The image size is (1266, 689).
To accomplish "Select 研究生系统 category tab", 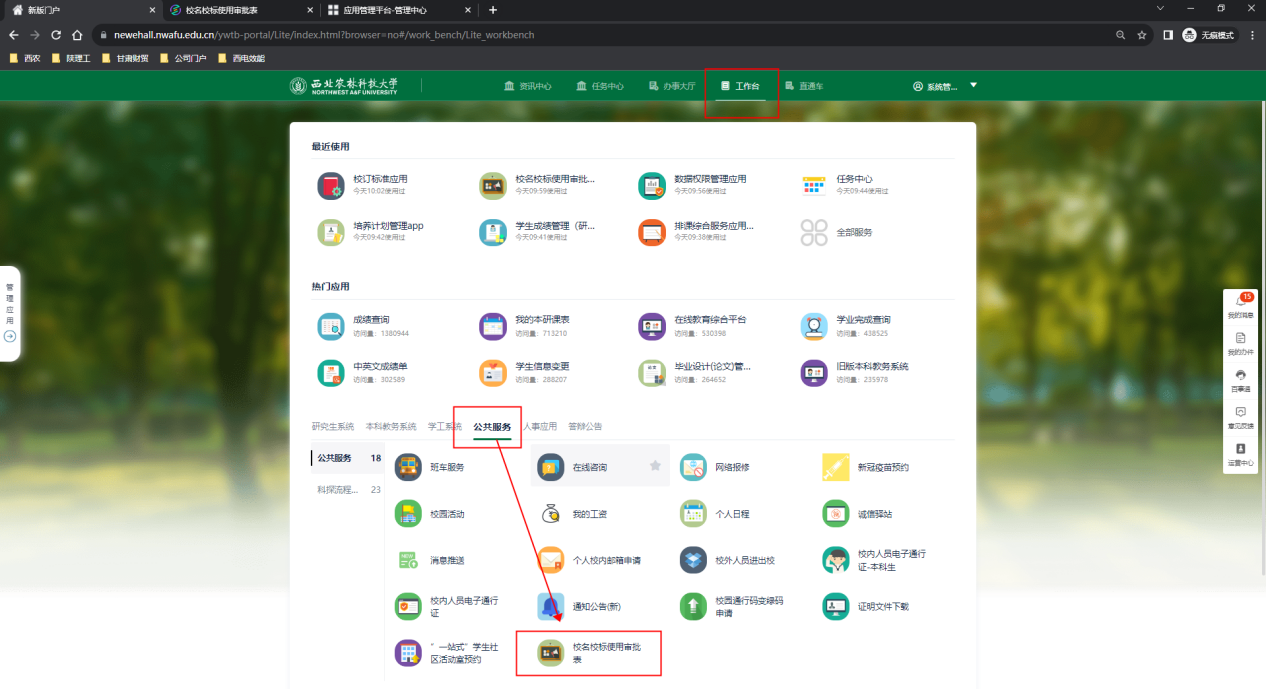I will (332, 427).
